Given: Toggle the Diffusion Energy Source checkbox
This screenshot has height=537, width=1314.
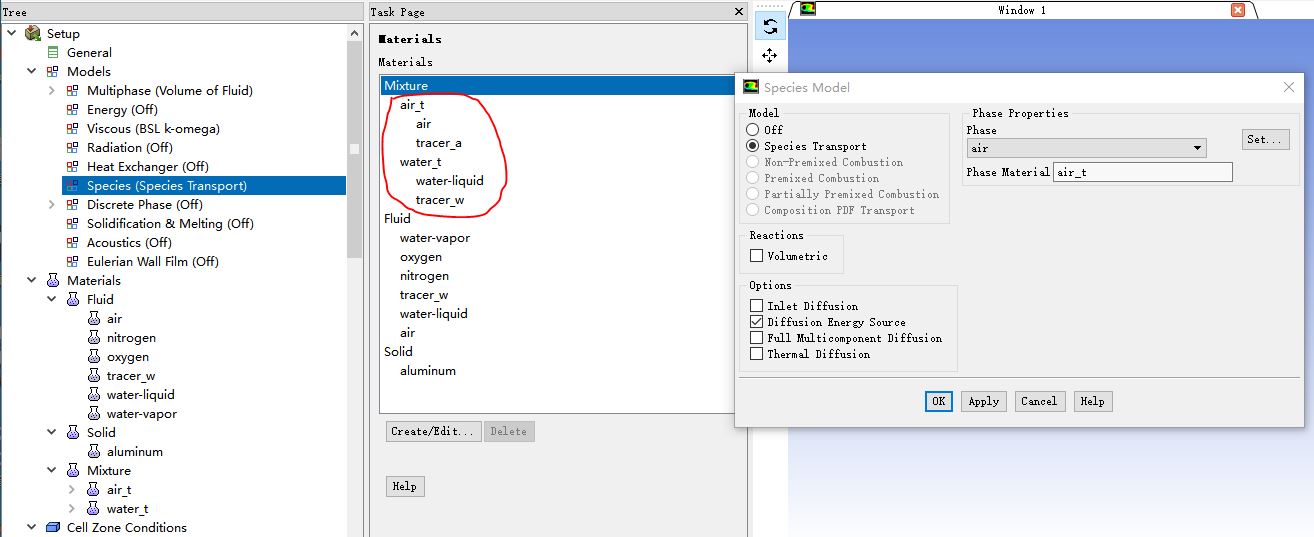Looking at the screenshot, I should coord(756,322).
